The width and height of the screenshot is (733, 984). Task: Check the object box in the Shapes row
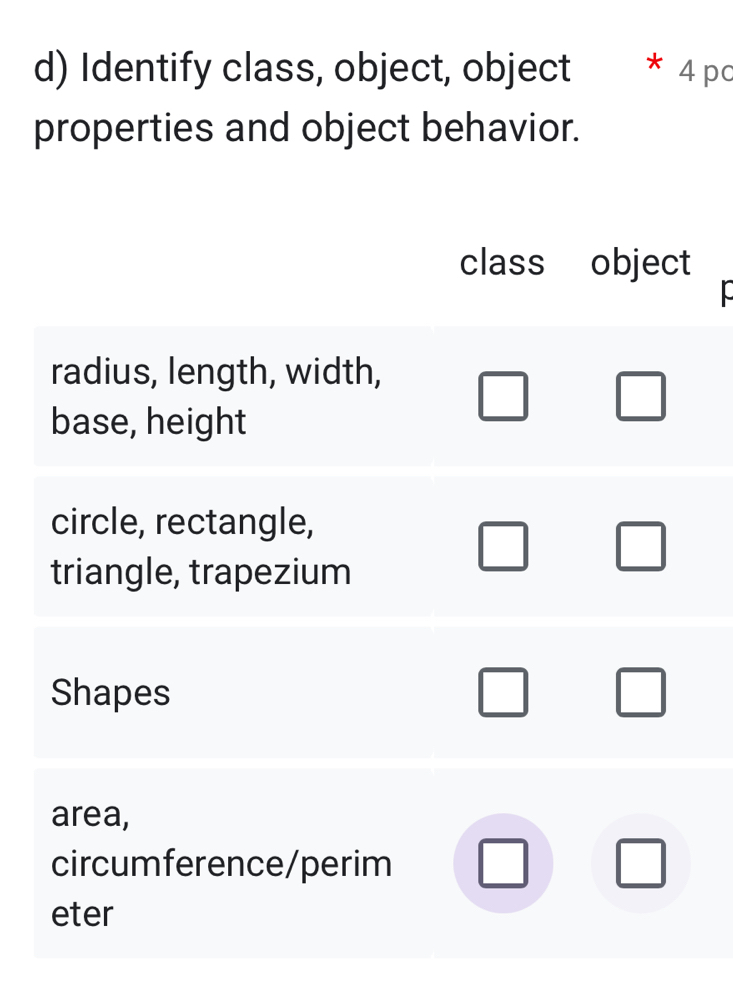point(641,692)
